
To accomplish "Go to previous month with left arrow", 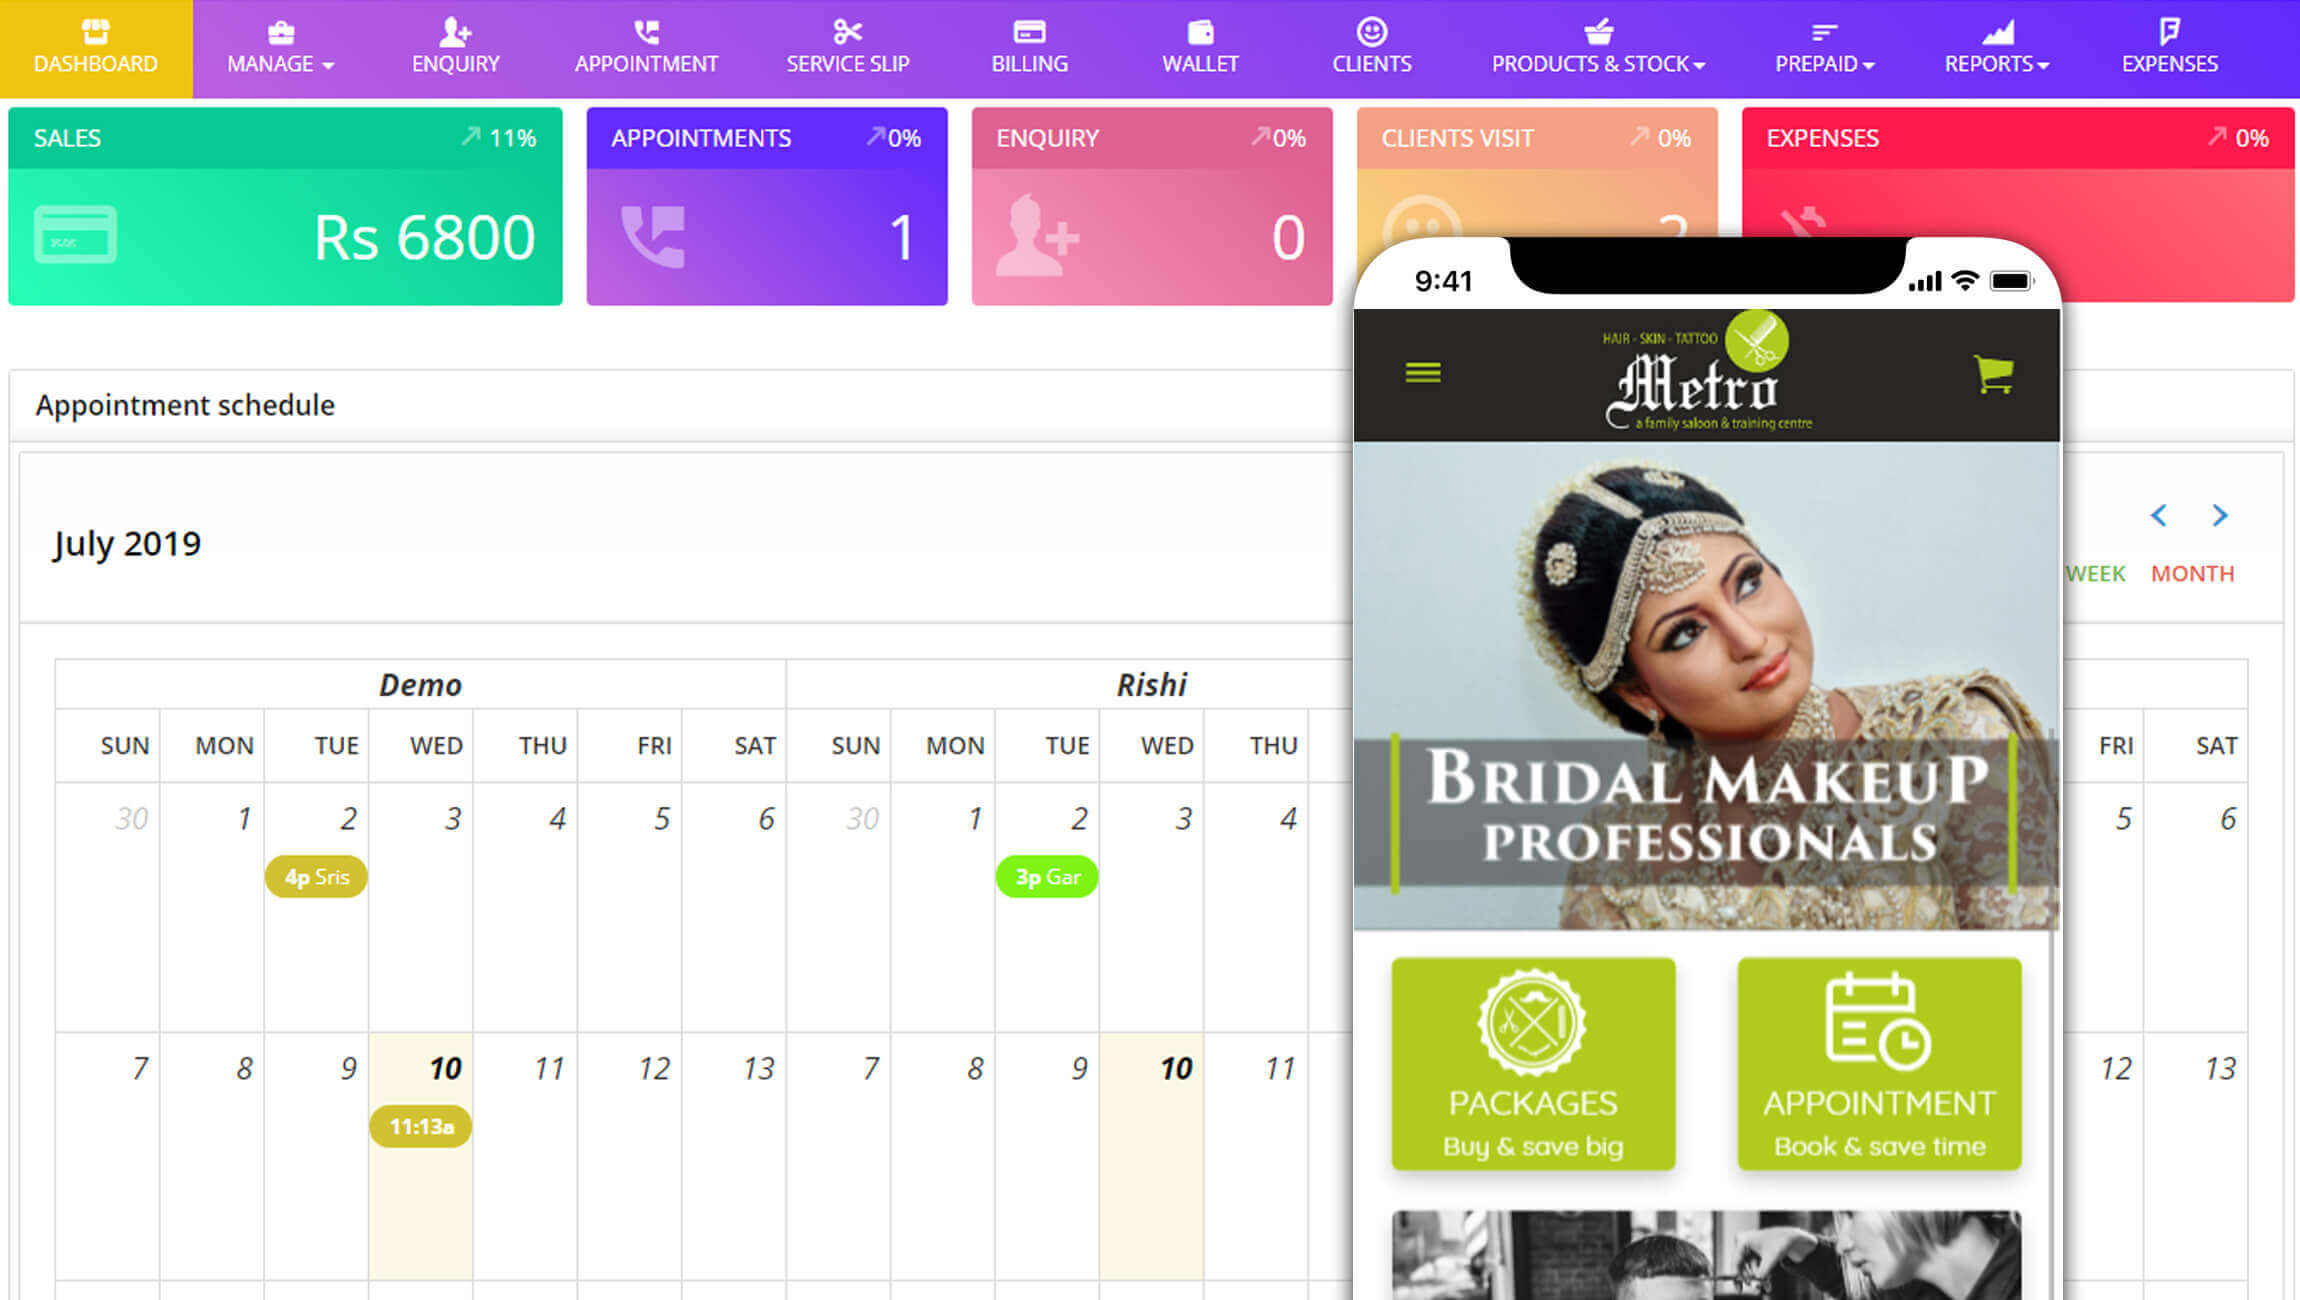I will tap(2159, 515).
